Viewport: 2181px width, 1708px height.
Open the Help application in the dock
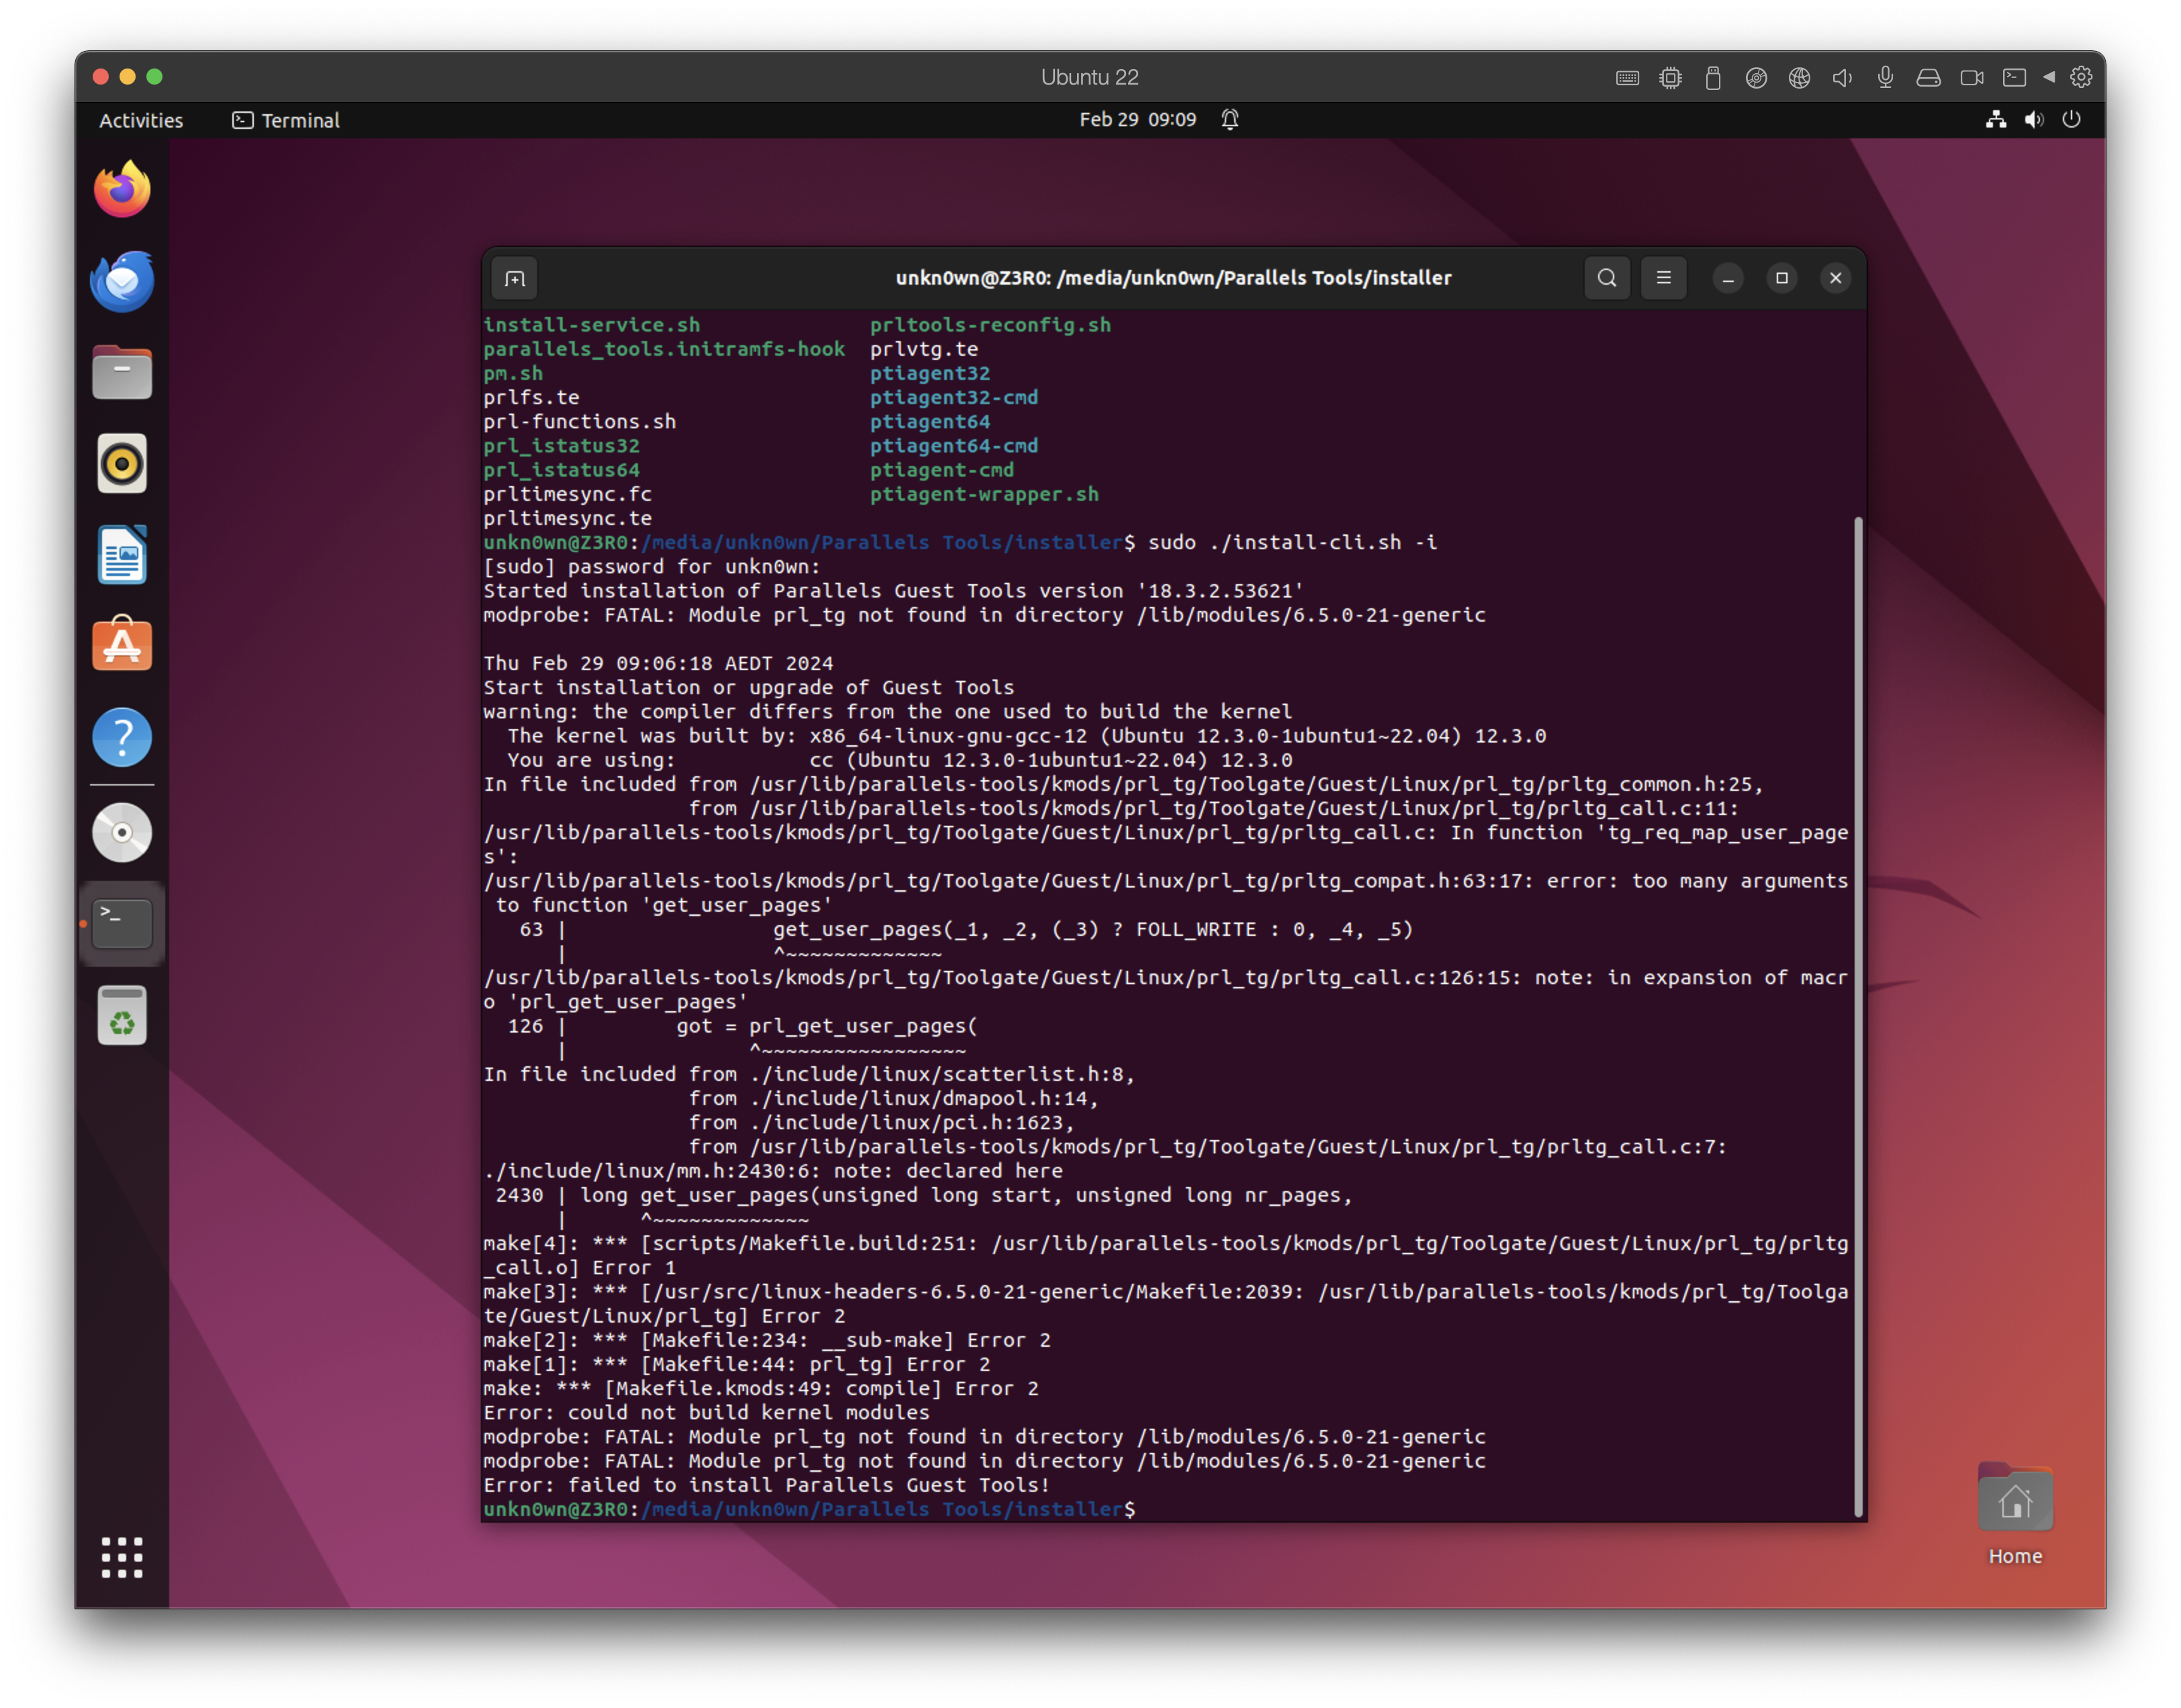[x=121, y=737]
